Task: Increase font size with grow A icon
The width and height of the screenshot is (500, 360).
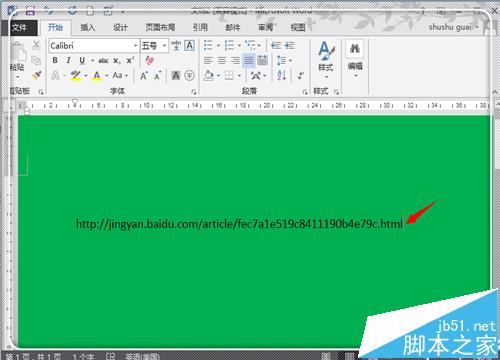Action: click(x=144, y=76)
